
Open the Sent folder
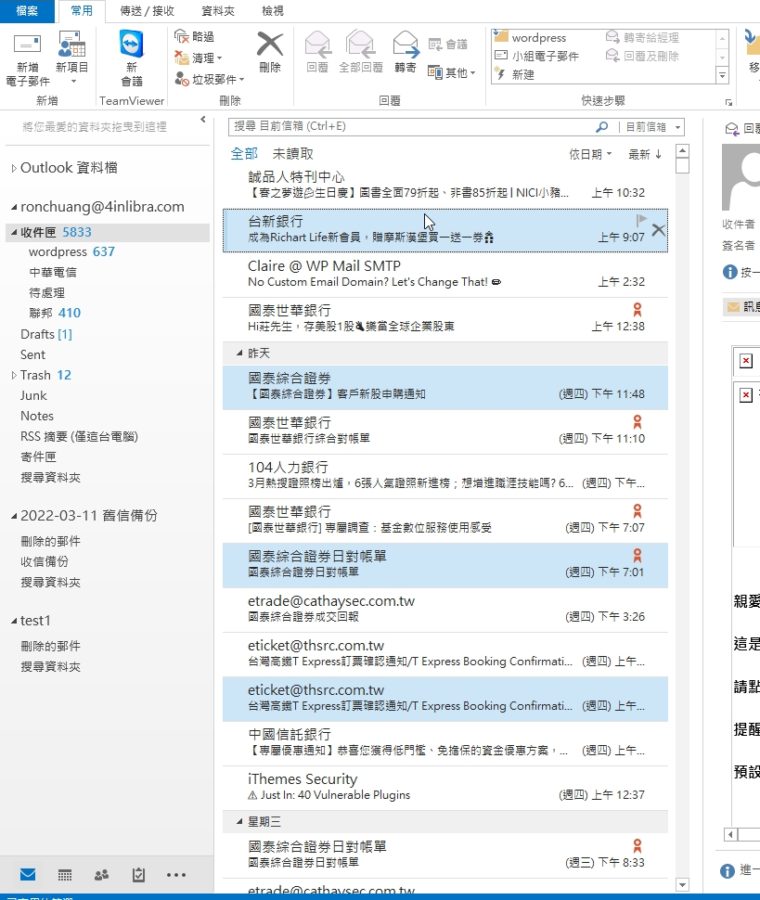(x=33, y=355)
